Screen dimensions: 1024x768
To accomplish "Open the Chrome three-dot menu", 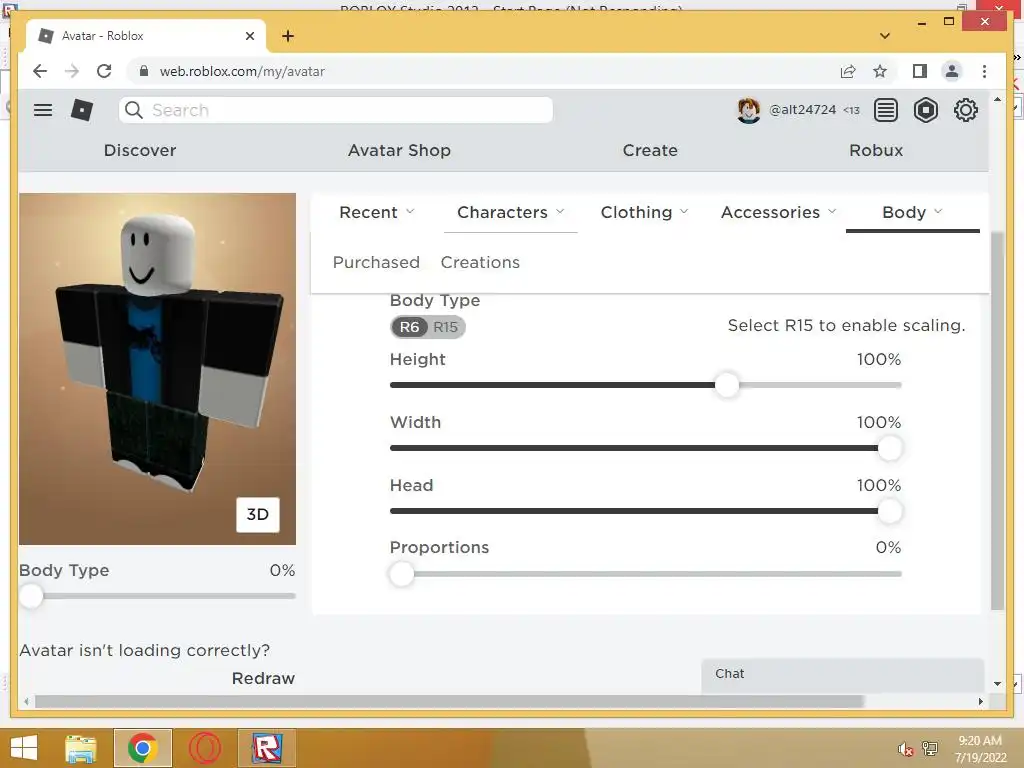I will coord(984,71).
